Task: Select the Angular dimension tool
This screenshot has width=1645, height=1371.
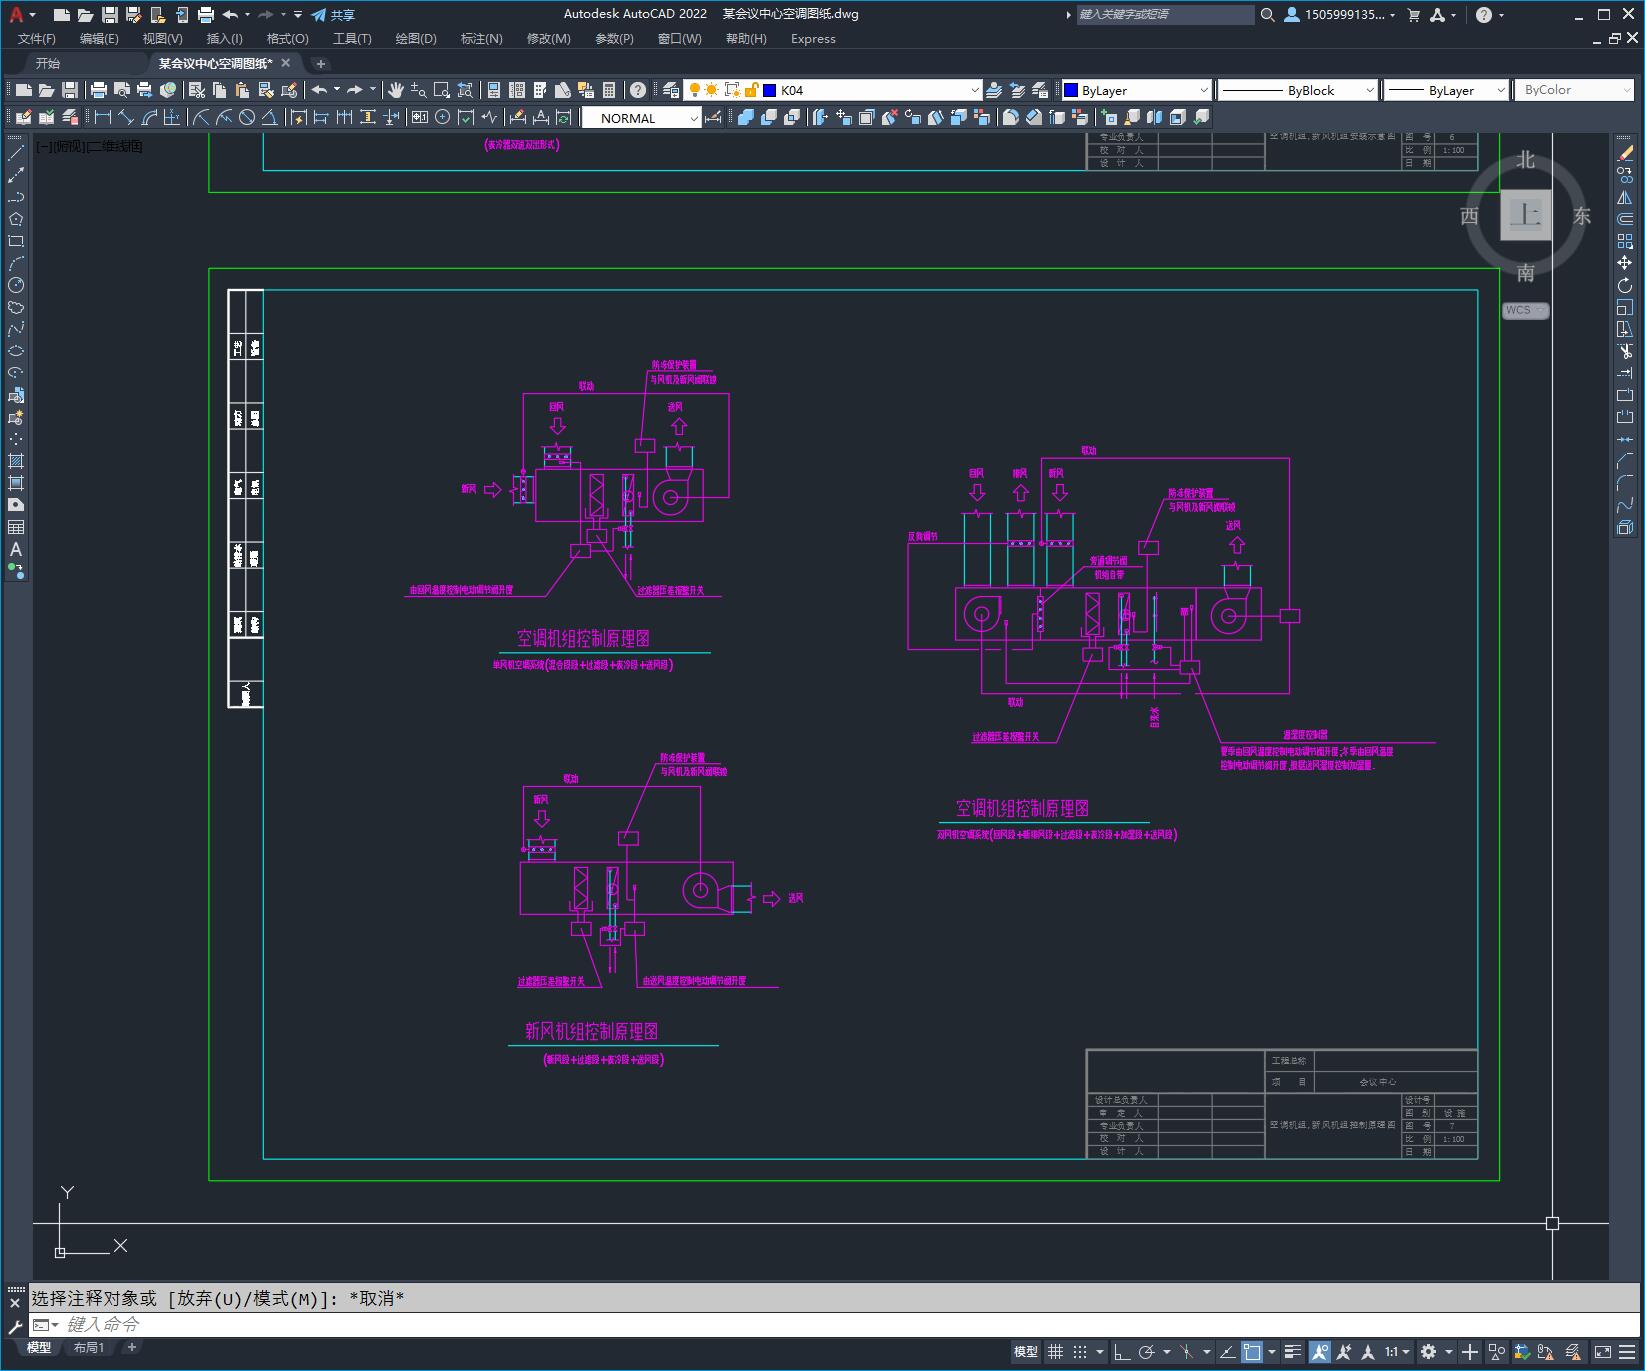Action: (x=270, y=117)
